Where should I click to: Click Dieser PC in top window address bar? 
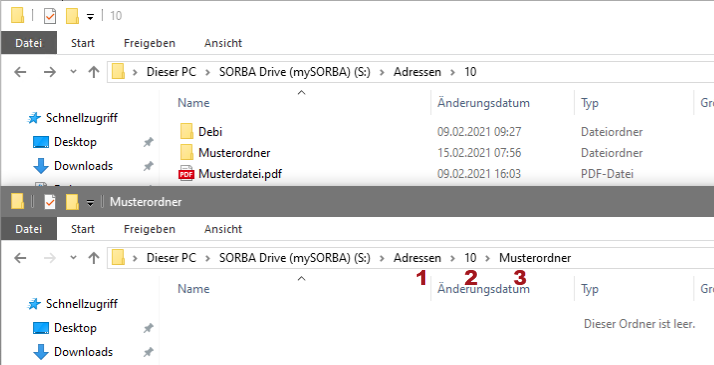tap(171, 72)
